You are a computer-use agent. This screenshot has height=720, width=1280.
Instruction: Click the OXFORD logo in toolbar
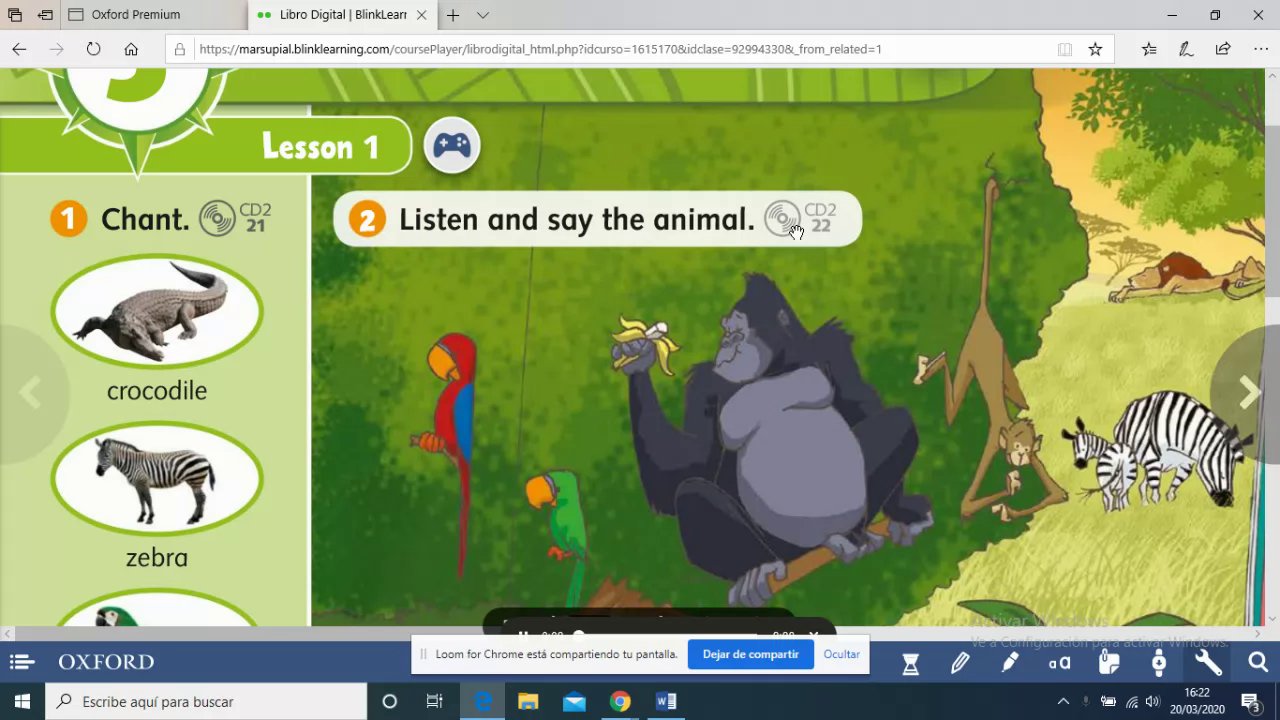(106, 662)
